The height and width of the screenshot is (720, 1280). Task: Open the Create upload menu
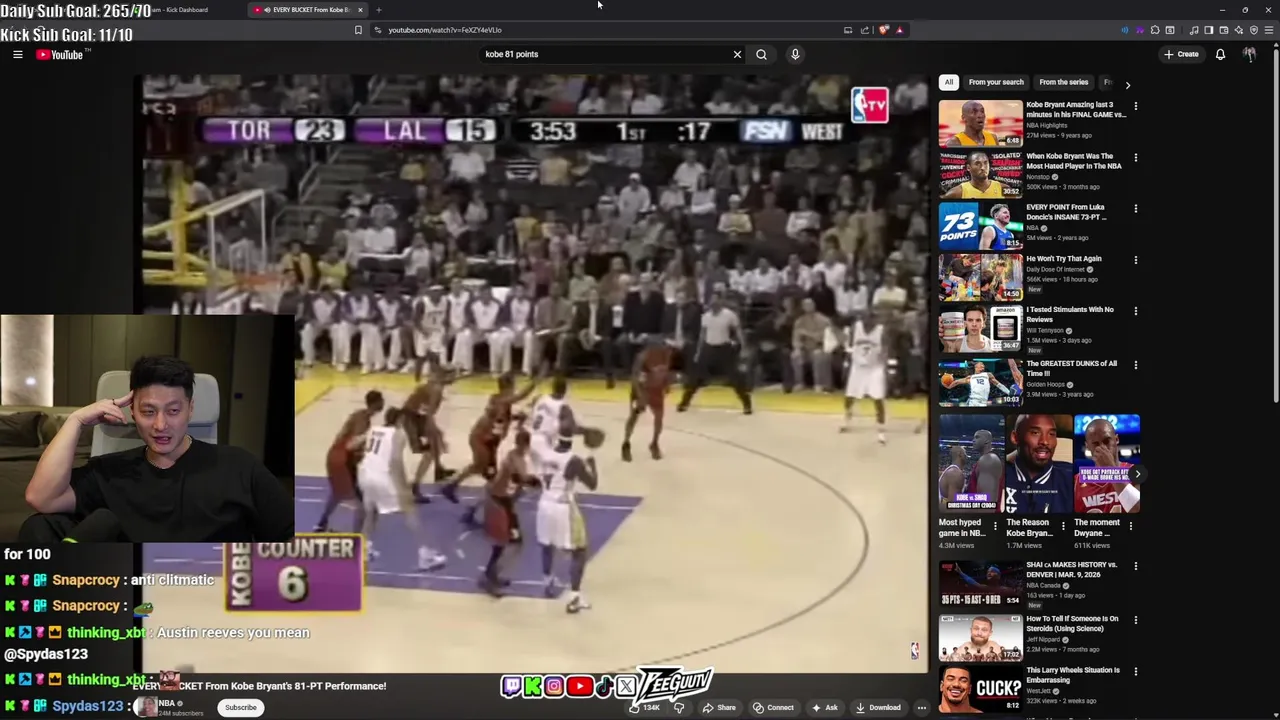tap(1181, 54)
